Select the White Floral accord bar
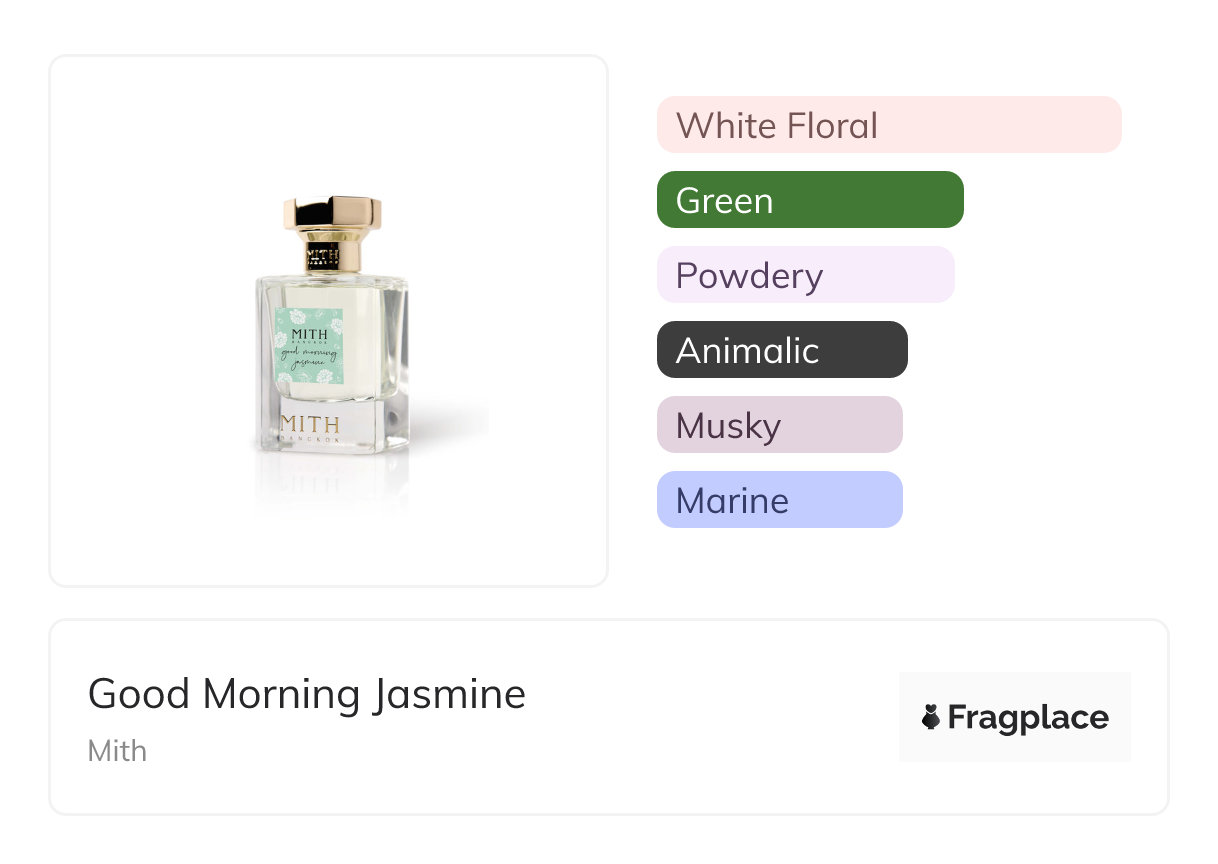The image size is (1218, 864). [889, 125]
